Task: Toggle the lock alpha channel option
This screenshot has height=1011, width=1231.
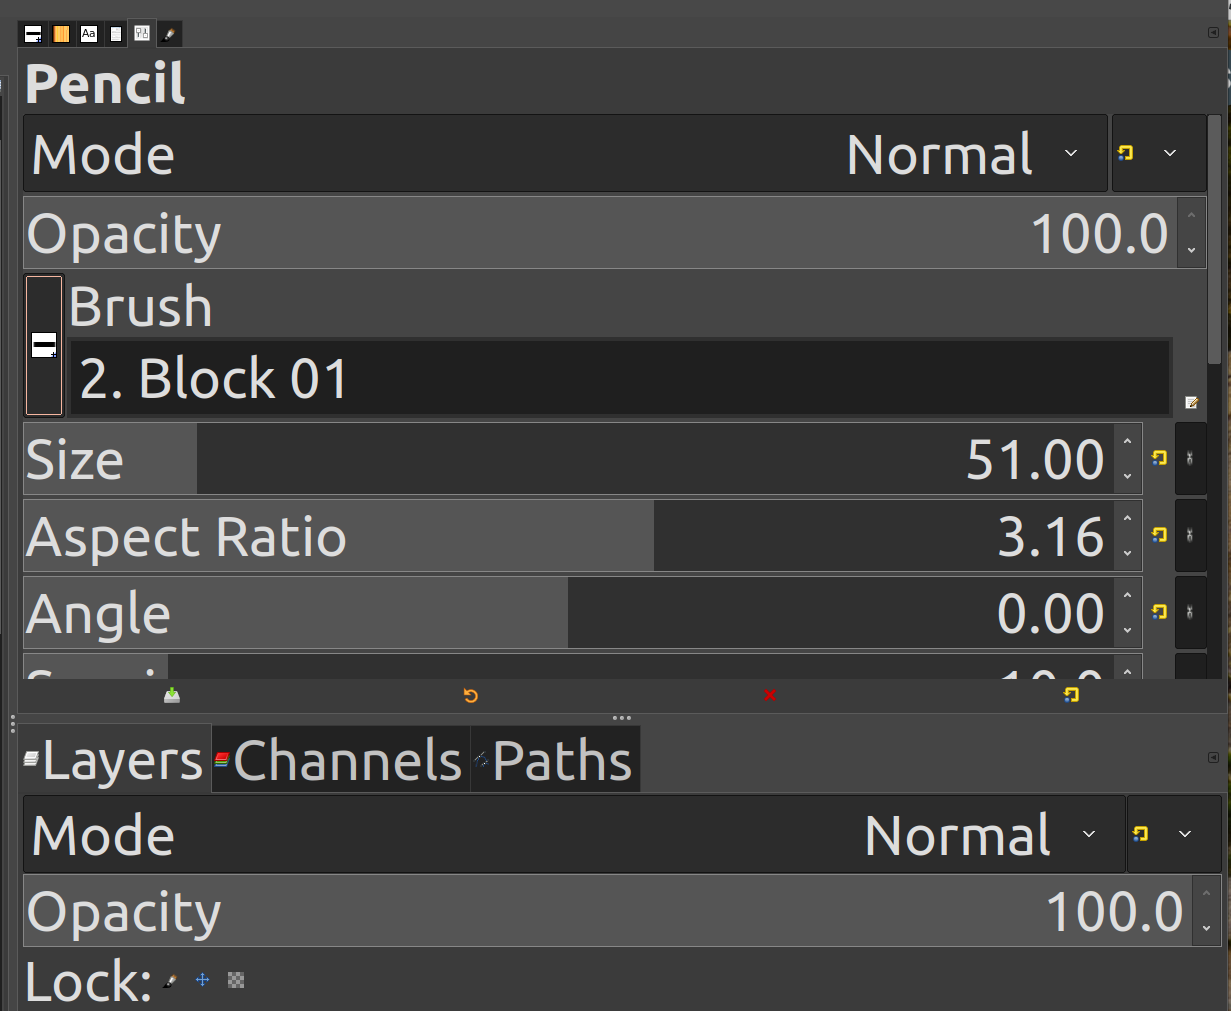Action: tap(236, 980)
